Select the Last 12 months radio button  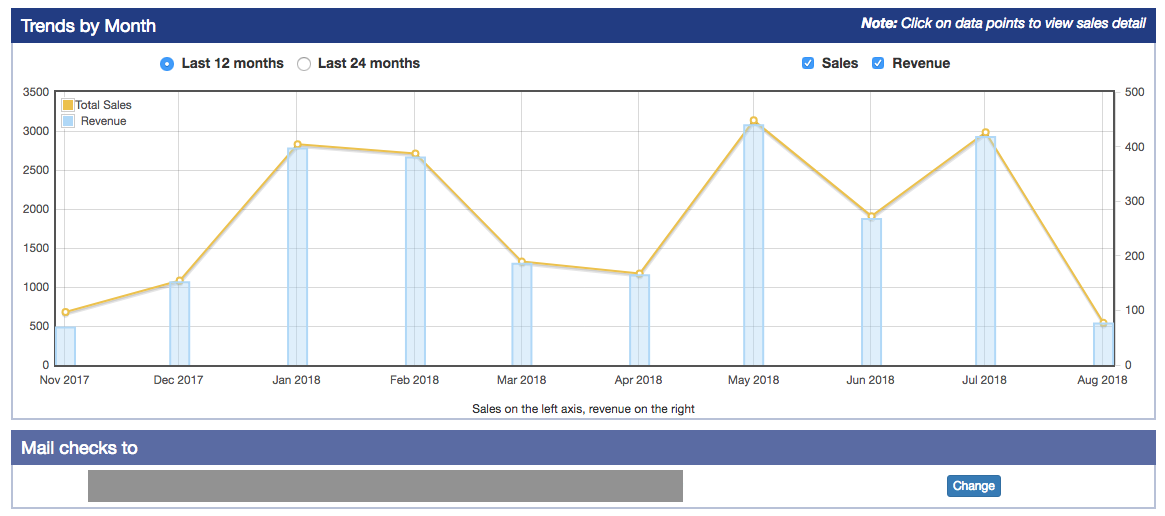point(166,64)
